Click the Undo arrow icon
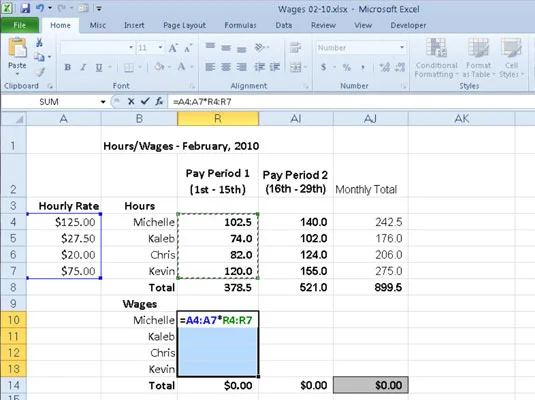Viewport: 535px width, 400px height. tap(40, 8)
